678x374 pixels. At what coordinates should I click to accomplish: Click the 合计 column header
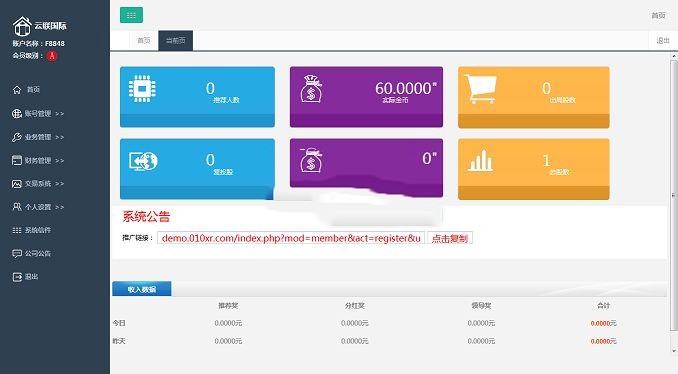(603, 306)
